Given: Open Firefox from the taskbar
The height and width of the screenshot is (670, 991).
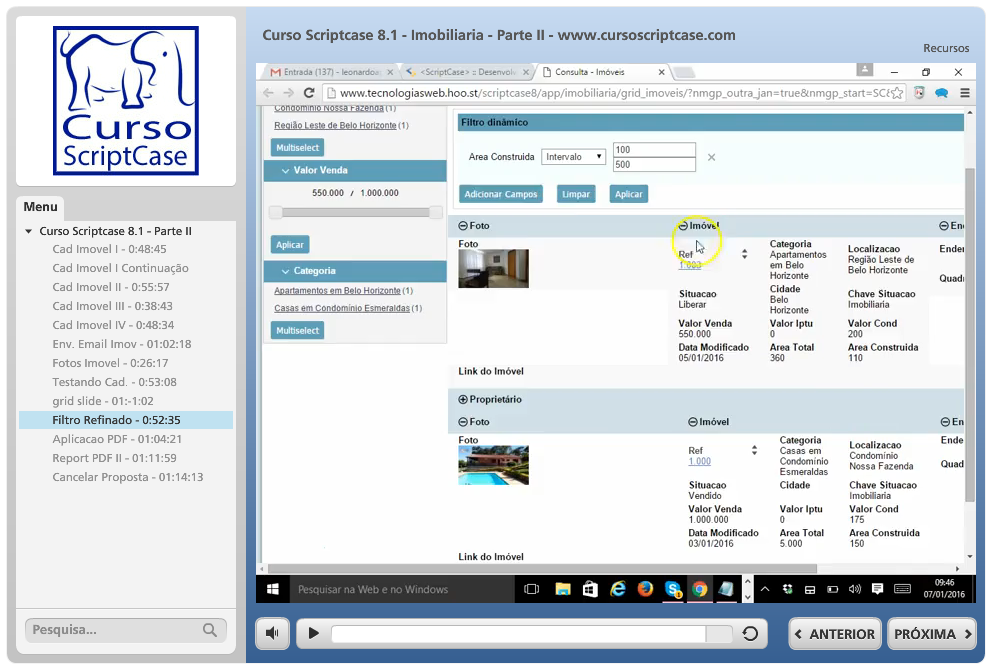Looking at the screenshot, I should tap(645, 589).
